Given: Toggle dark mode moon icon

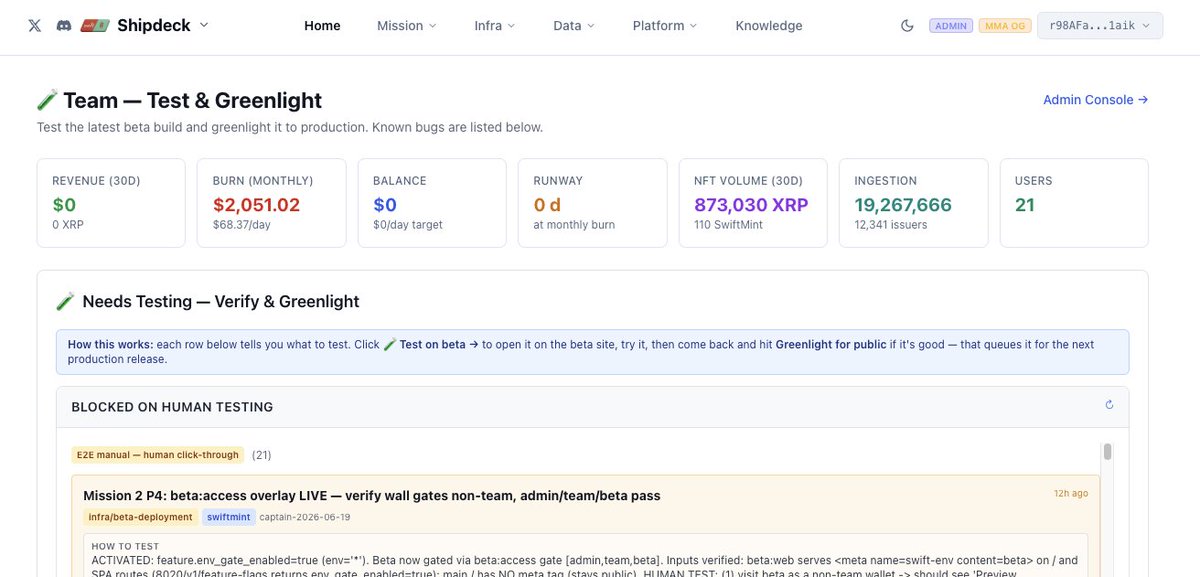Looking at the screenshot, I should point(907,25).
